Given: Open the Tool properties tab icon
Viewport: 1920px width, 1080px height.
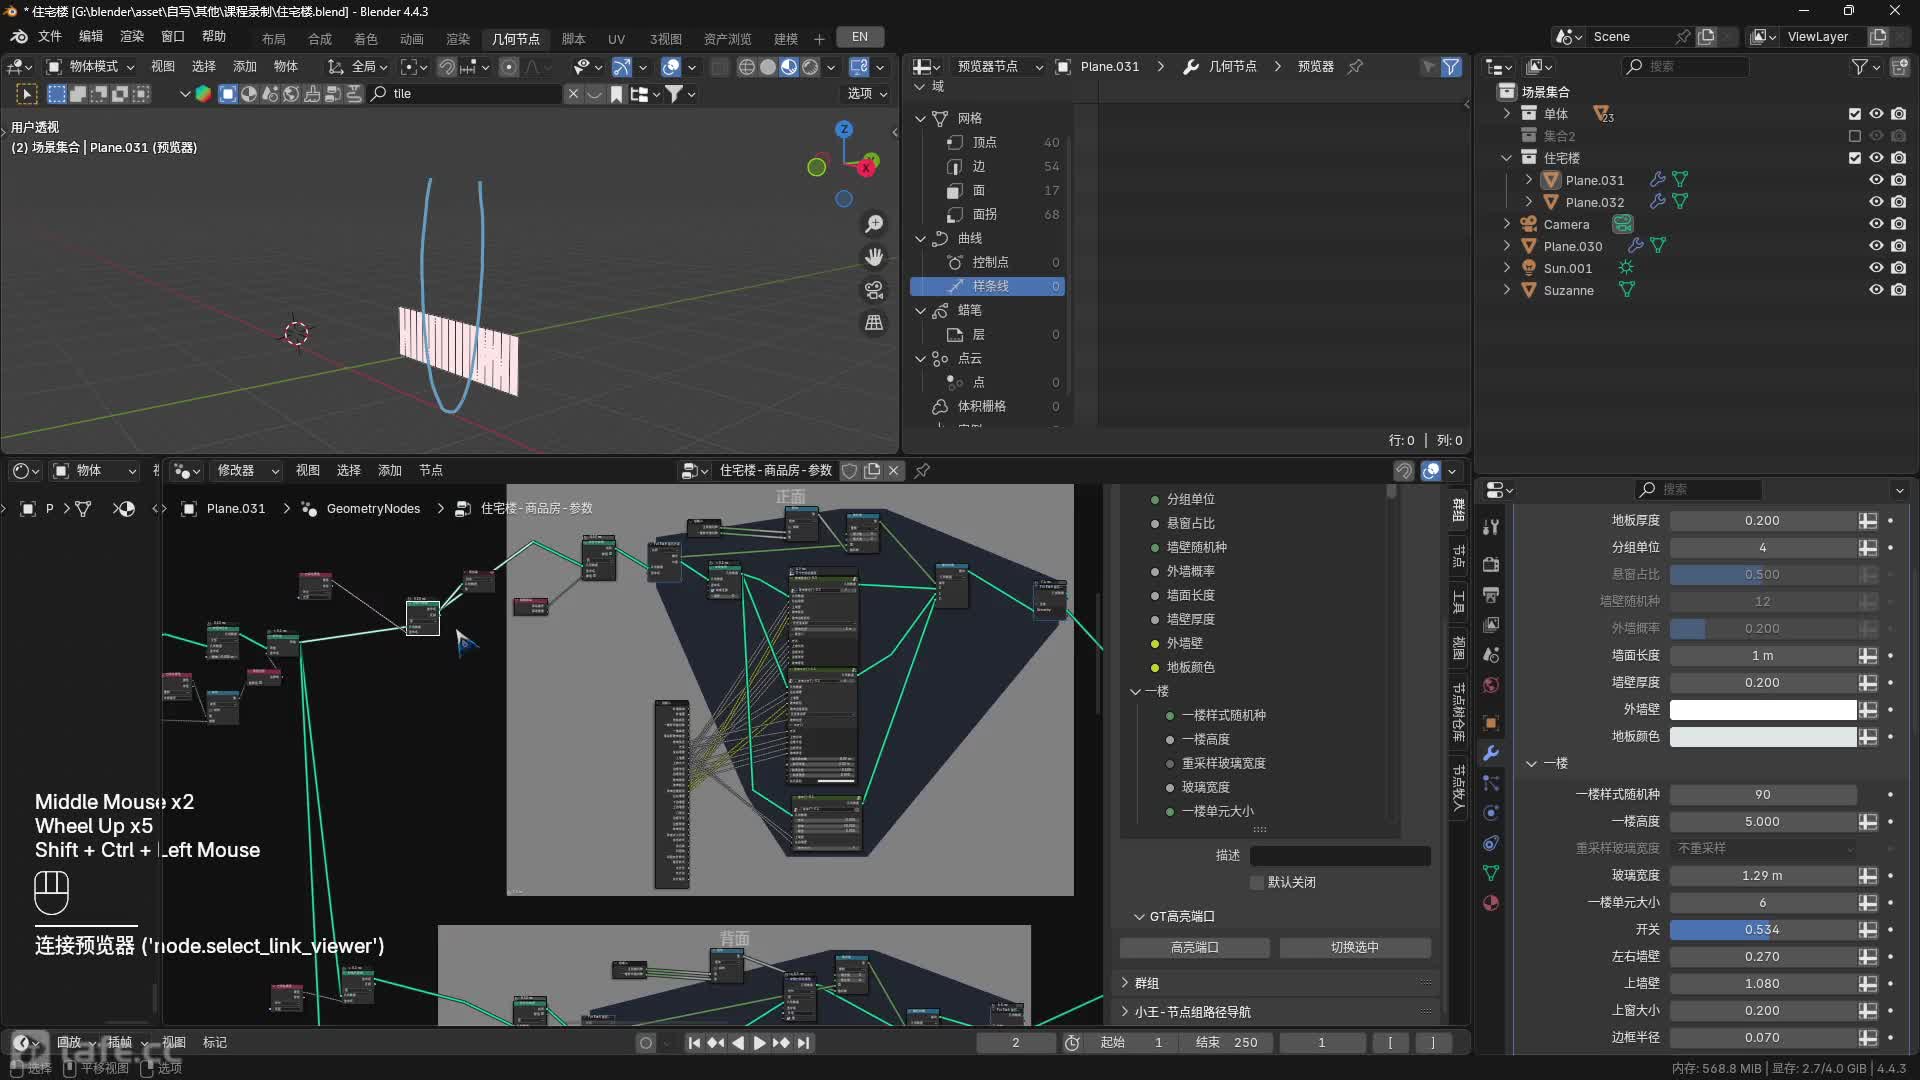Looking at the screenshot, I should point(1491,527).
